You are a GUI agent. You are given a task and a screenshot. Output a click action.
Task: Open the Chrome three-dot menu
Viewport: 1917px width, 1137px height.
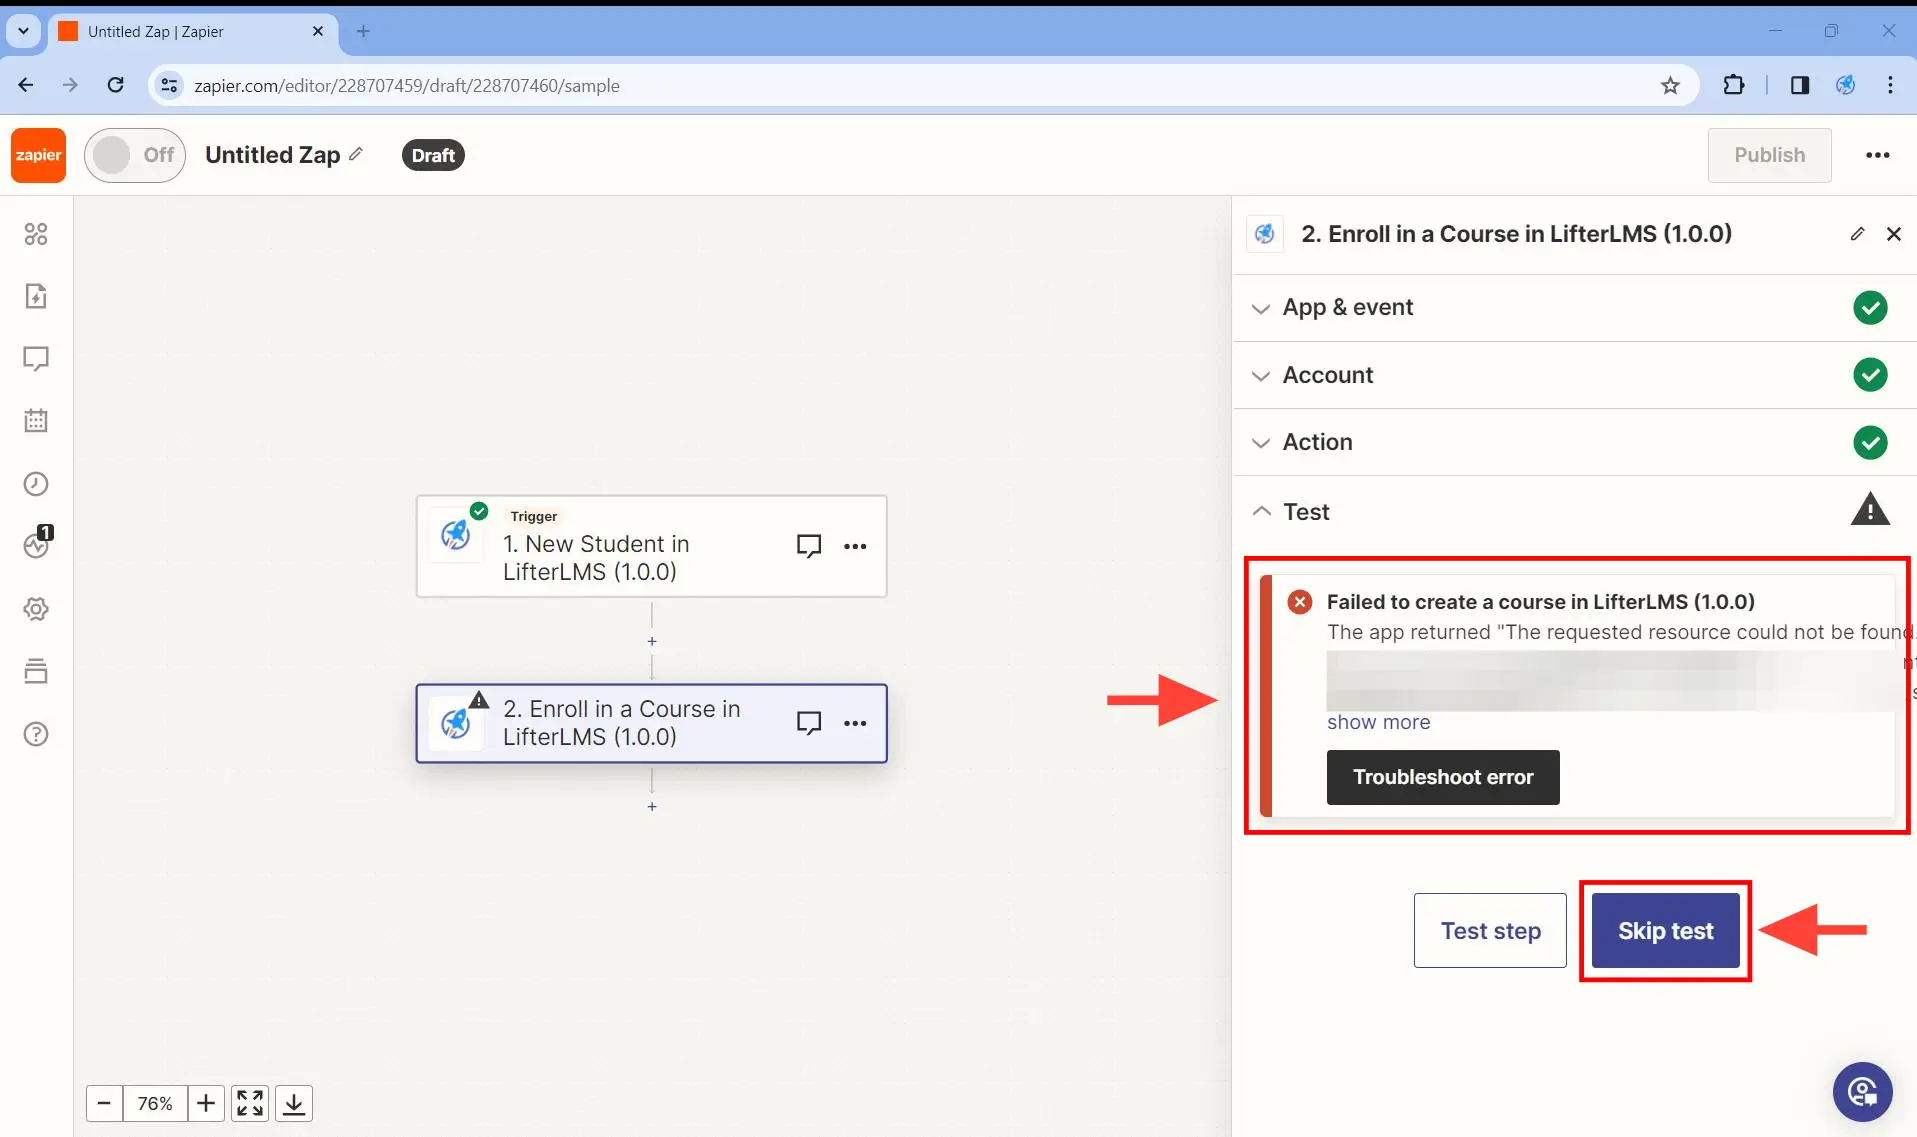click(1890, 85)
